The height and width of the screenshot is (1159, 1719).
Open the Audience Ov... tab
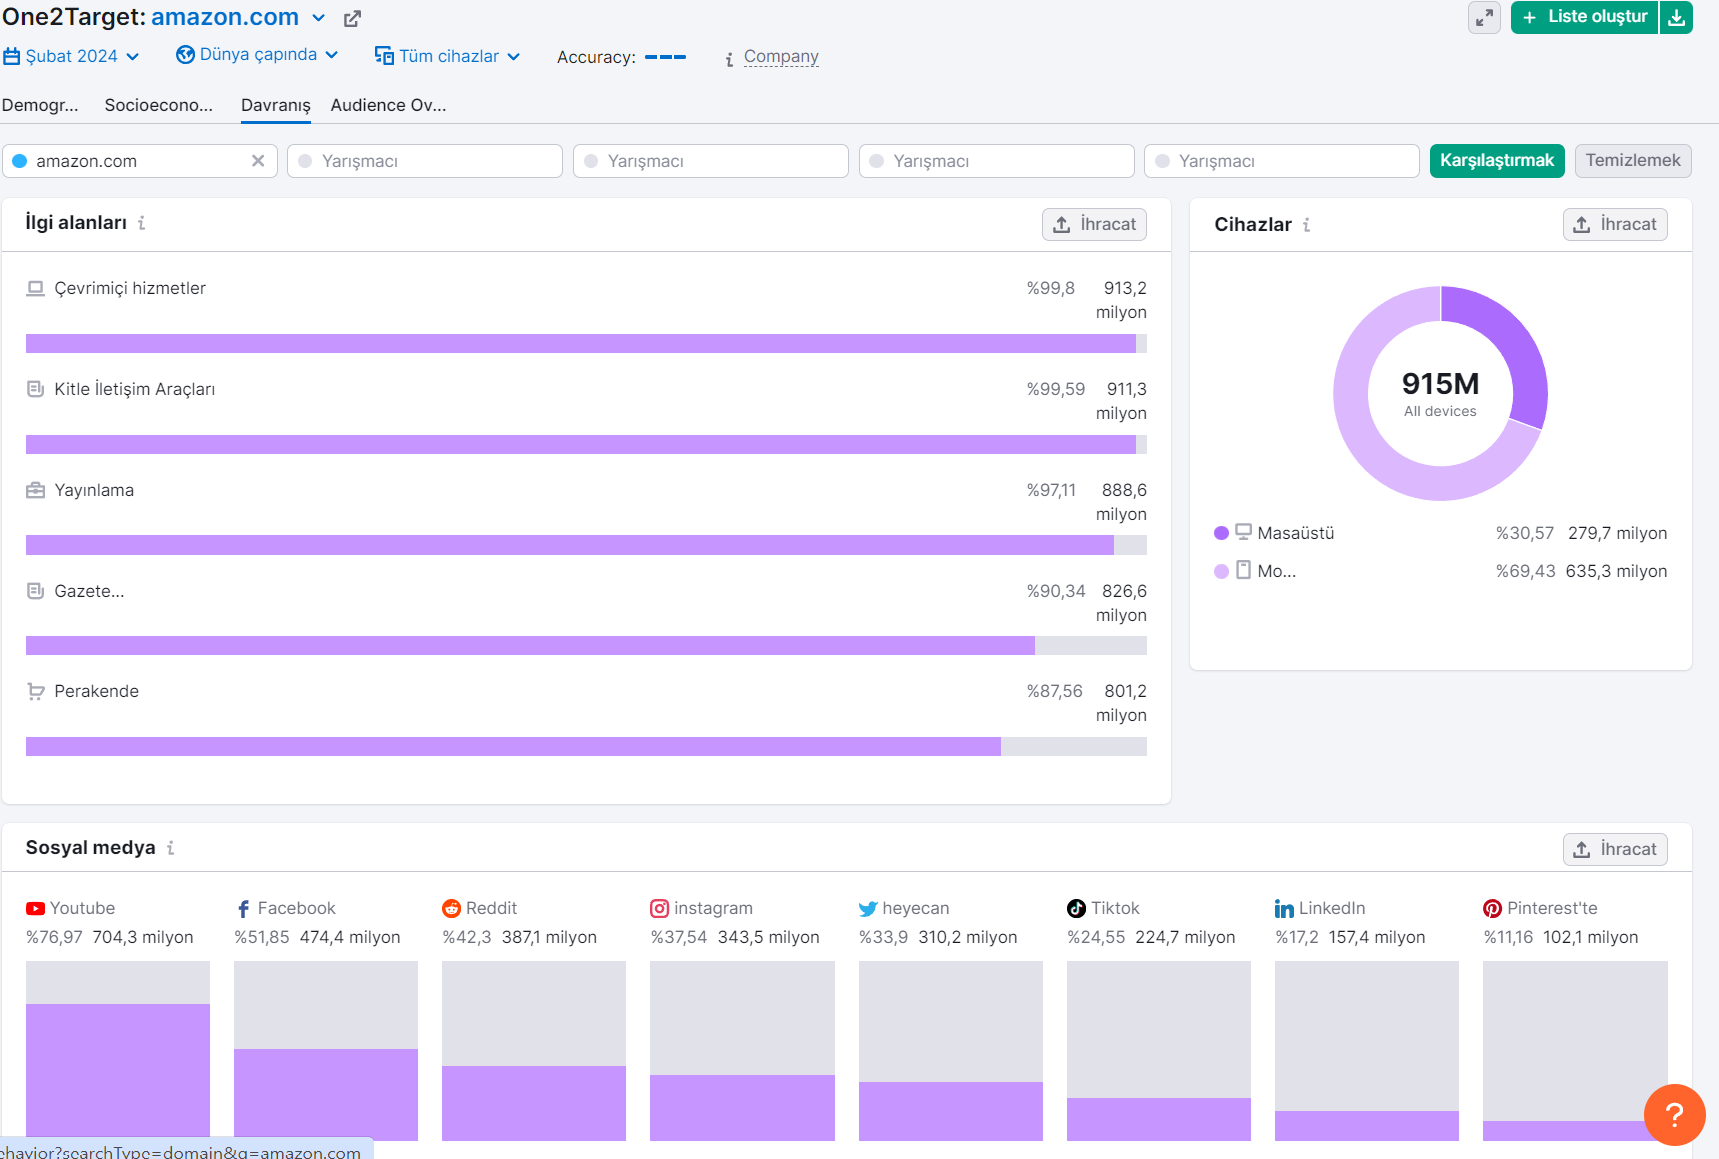389,105
